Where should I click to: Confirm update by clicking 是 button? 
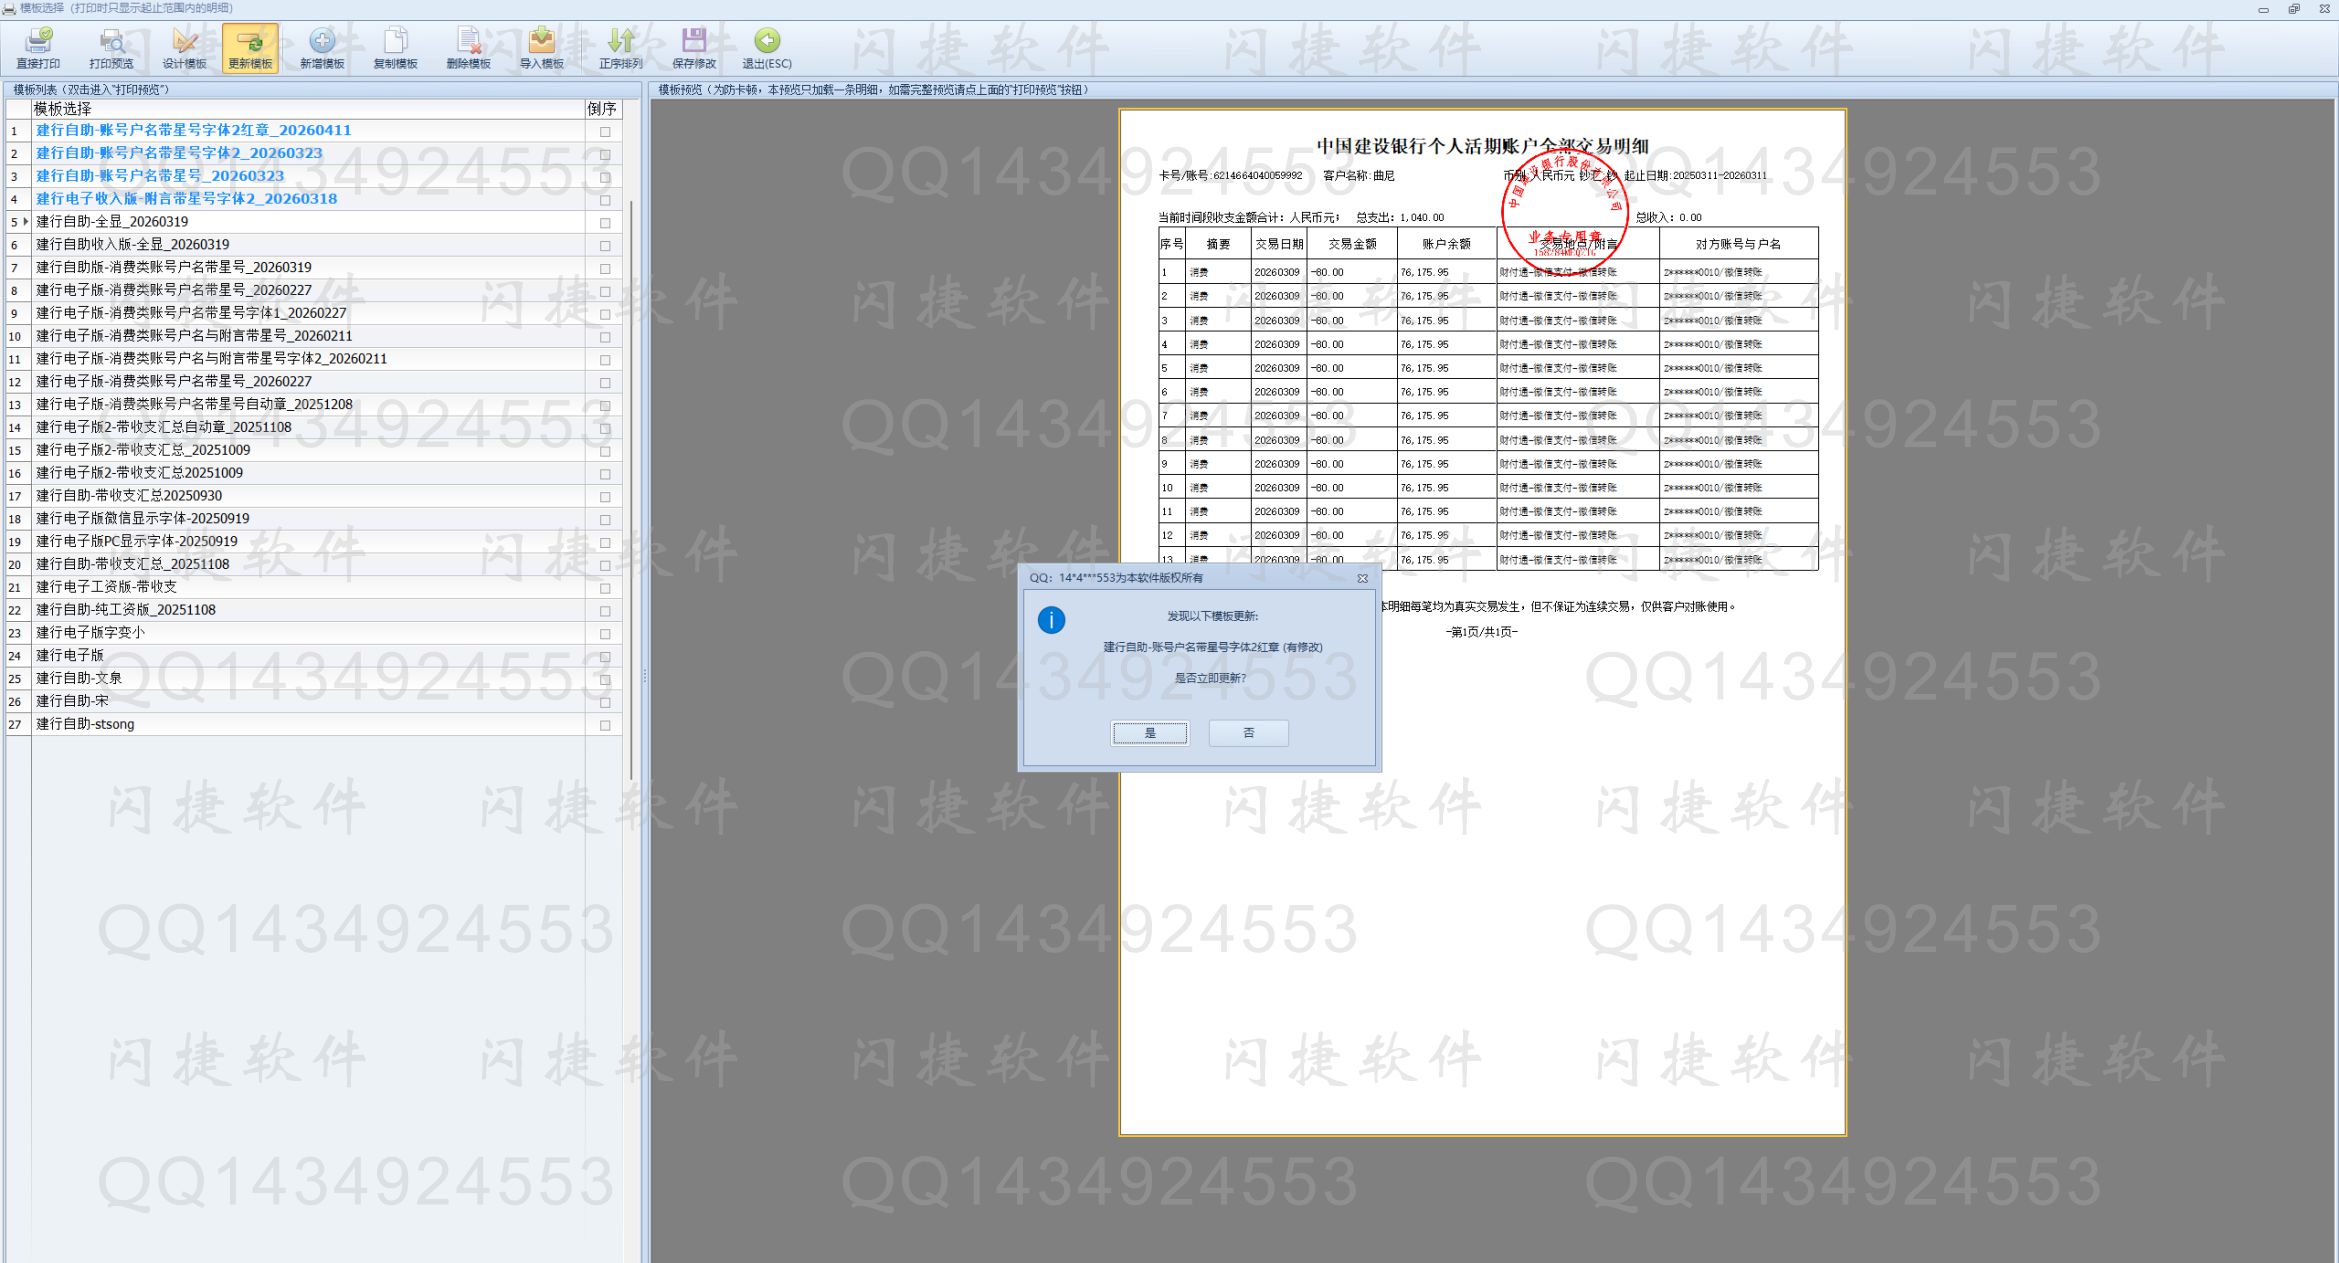pyautogui.click(x=1149, y=733)
